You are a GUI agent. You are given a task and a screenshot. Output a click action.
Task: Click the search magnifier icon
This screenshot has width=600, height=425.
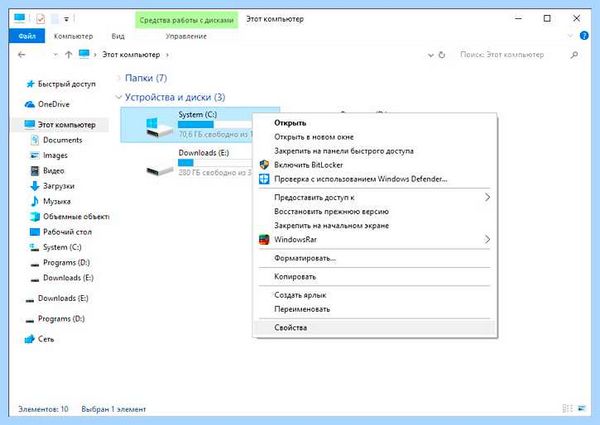(x=574, y=55)
